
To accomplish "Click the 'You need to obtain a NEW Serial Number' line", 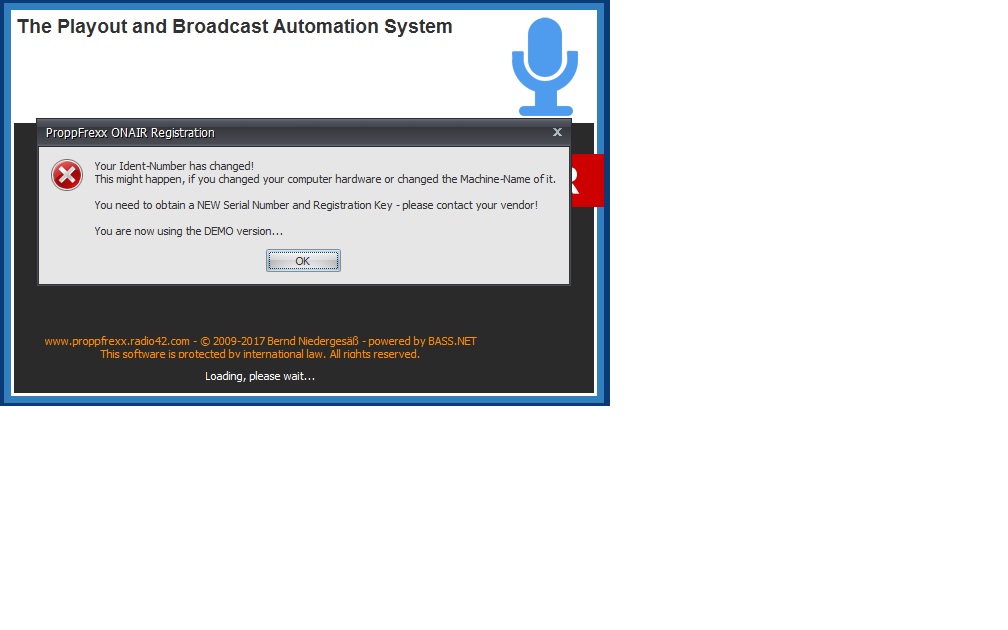I will click(316, 205).
